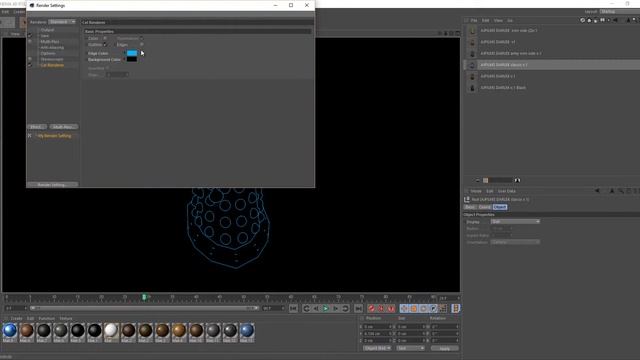
Task: Select the first blue material sphere
Action: click(x=10, y=331)
